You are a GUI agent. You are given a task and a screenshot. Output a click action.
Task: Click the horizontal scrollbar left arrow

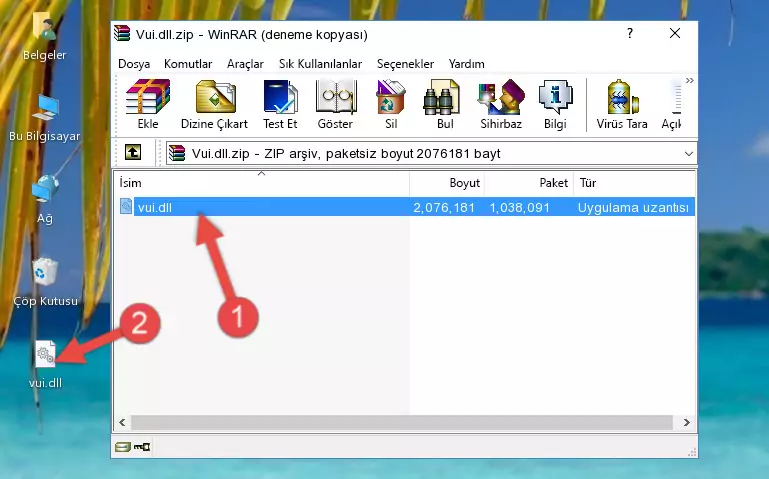(123, 422)
